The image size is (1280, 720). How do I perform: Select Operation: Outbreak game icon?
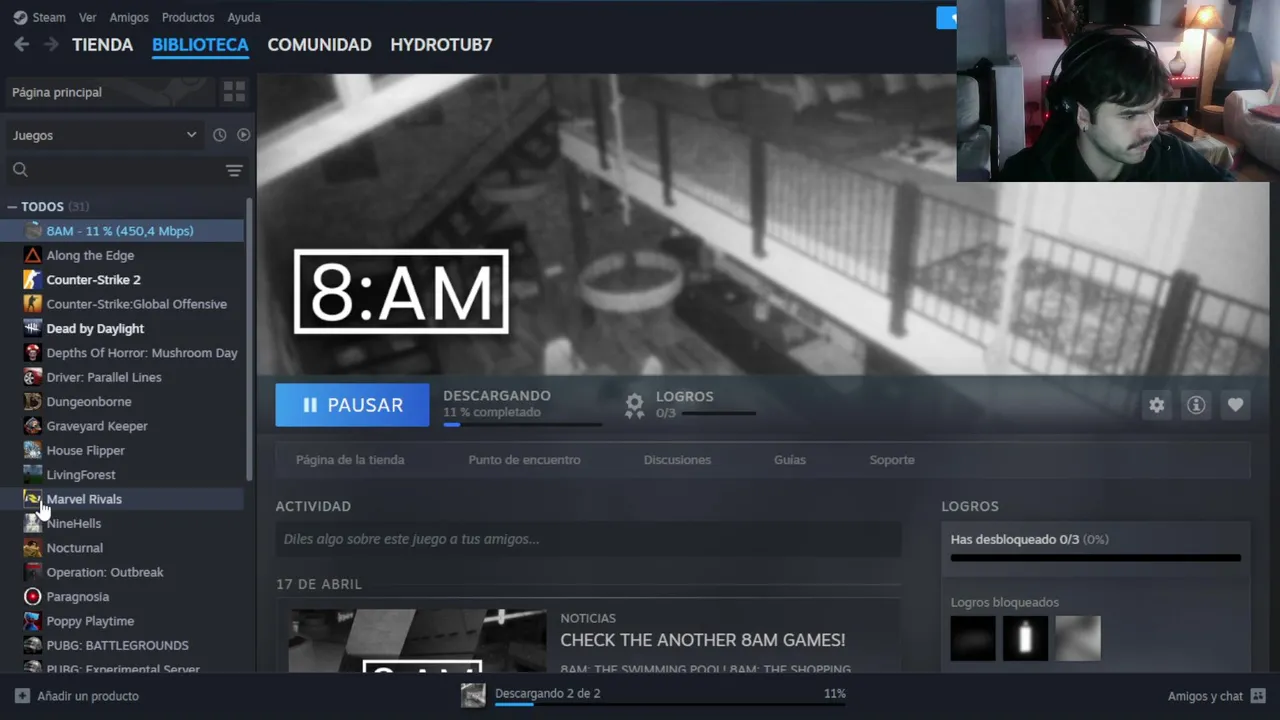(x=33, y=572)
